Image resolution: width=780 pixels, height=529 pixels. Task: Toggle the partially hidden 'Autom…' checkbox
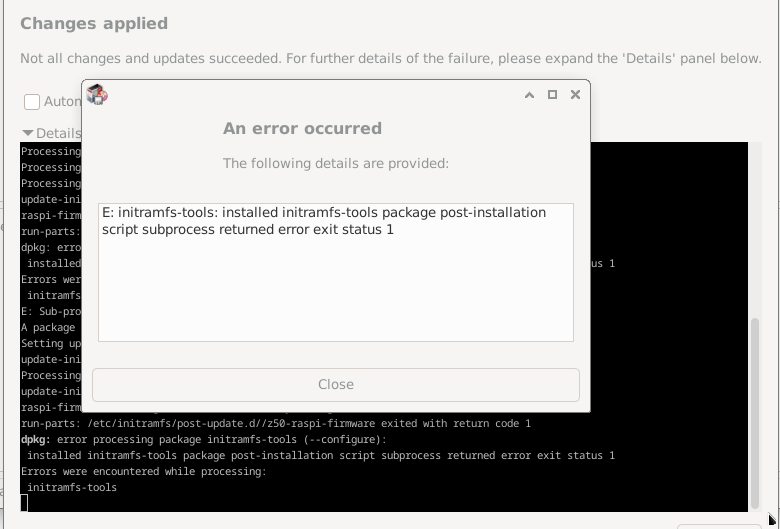point(32,101)
